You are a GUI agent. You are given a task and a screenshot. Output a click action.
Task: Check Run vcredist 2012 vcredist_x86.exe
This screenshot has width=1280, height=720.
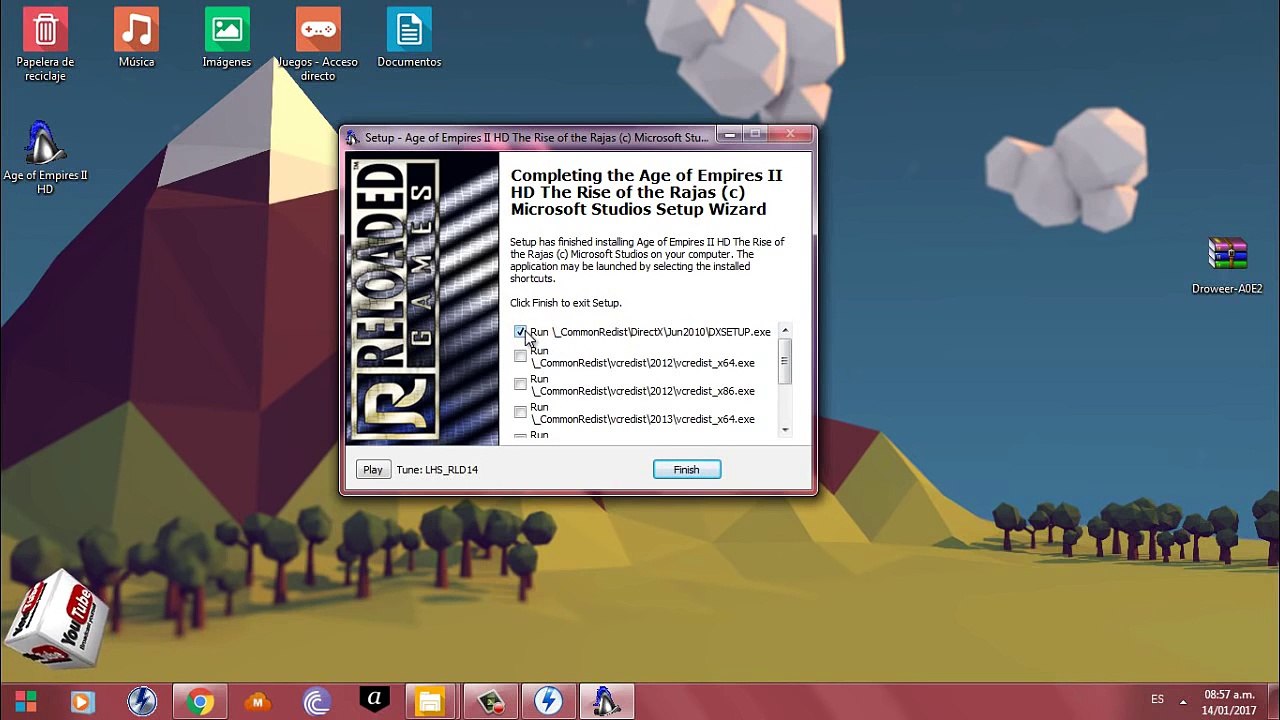coord(520,384)
